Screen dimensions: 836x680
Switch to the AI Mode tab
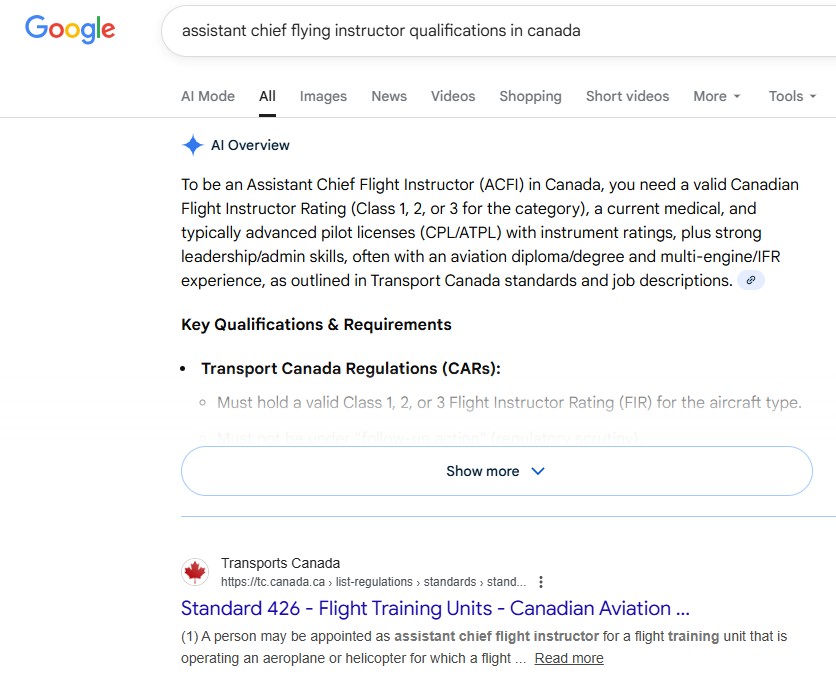pyautogui.click(x=208, y=96)
